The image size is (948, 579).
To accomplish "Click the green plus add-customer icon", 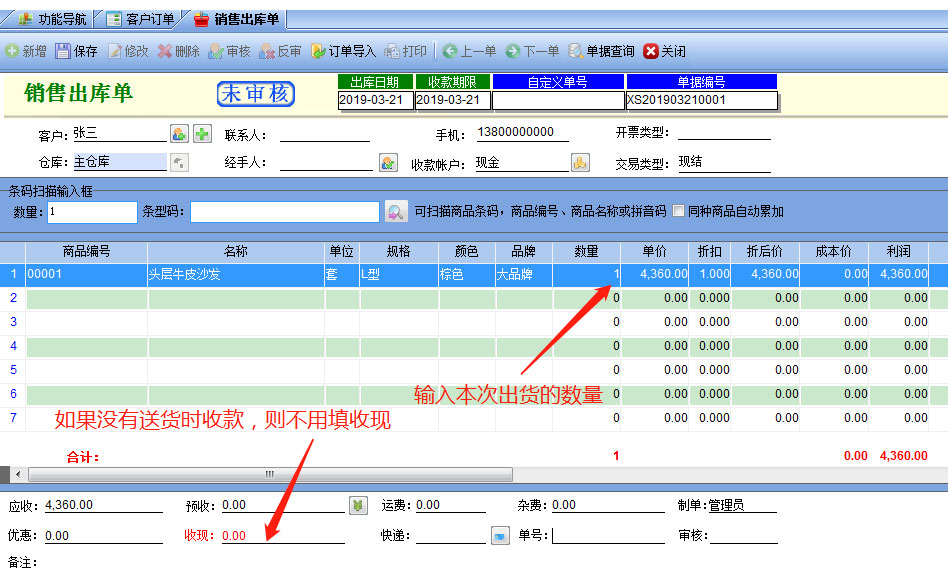I will point(202,134).
